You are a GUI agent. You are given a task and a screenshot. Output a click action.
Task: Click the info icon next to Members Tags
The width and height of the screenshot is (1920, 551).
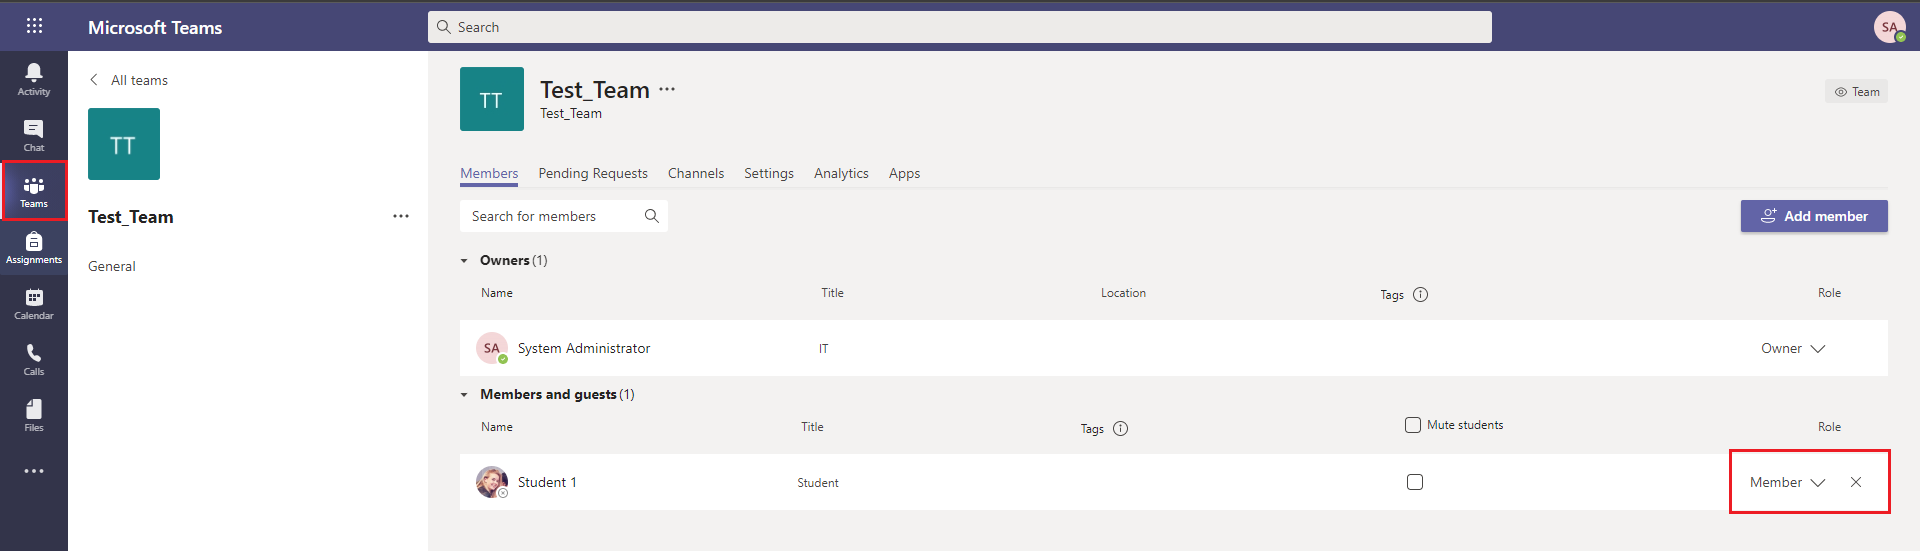pos(1121,428)
